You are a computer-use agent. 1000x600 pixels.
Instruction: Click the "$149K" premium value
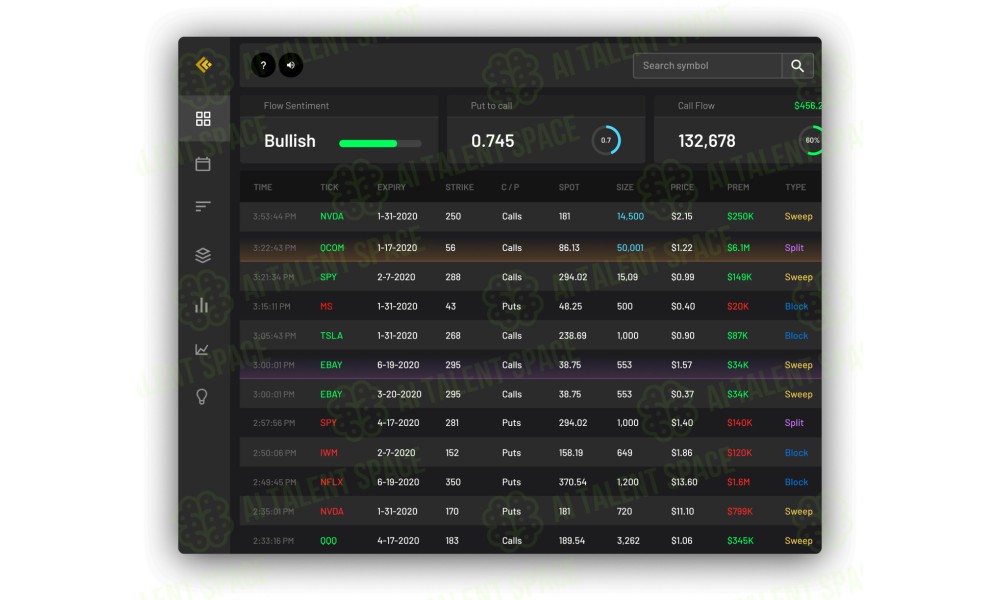(739, 277)
